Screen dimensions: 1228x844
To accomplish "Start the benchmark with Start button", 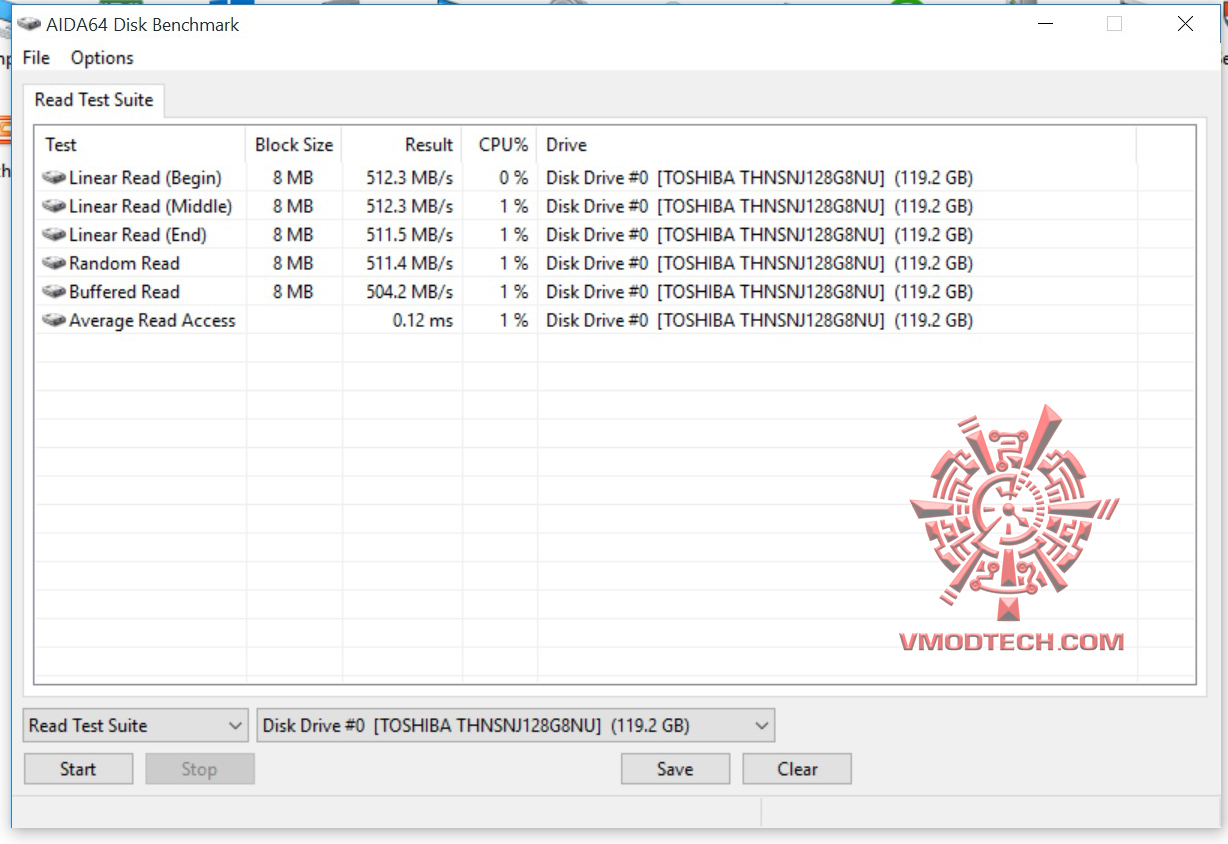I will click(78, 769).
